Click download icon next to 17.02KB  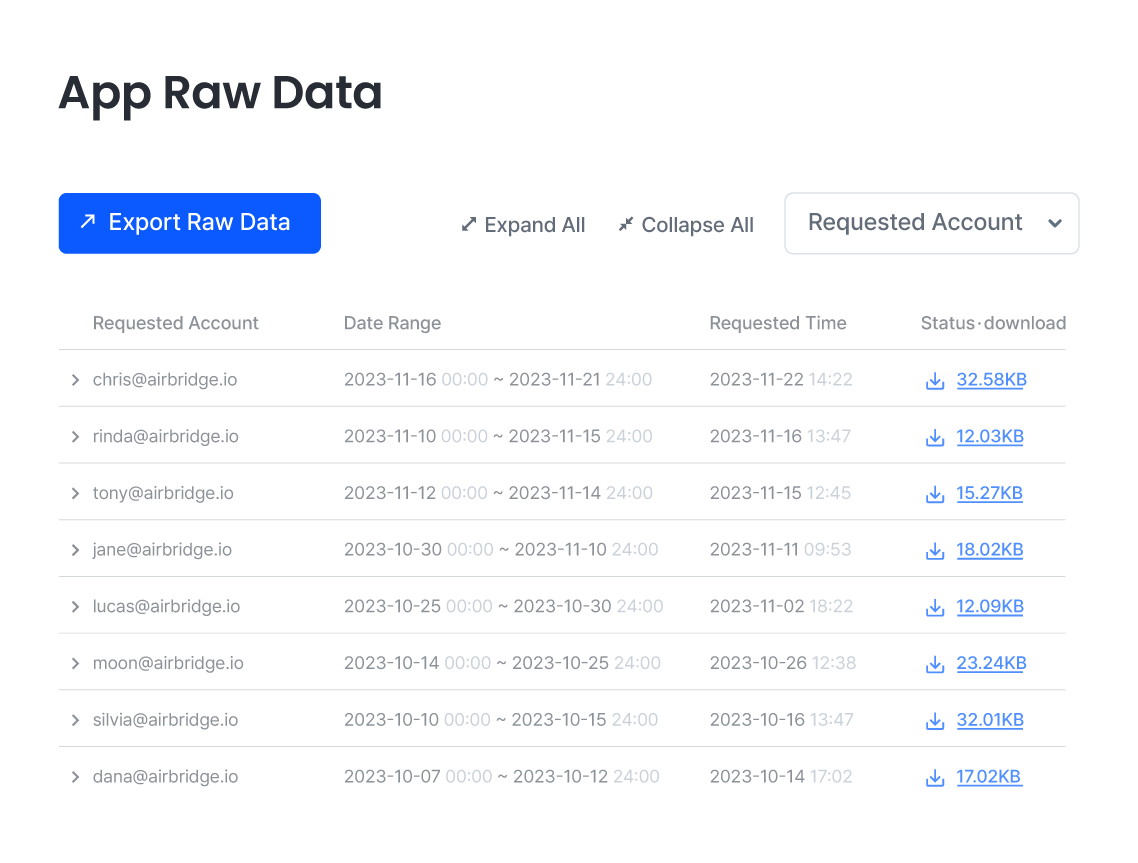pyautogui.click(x=935, y=777)
